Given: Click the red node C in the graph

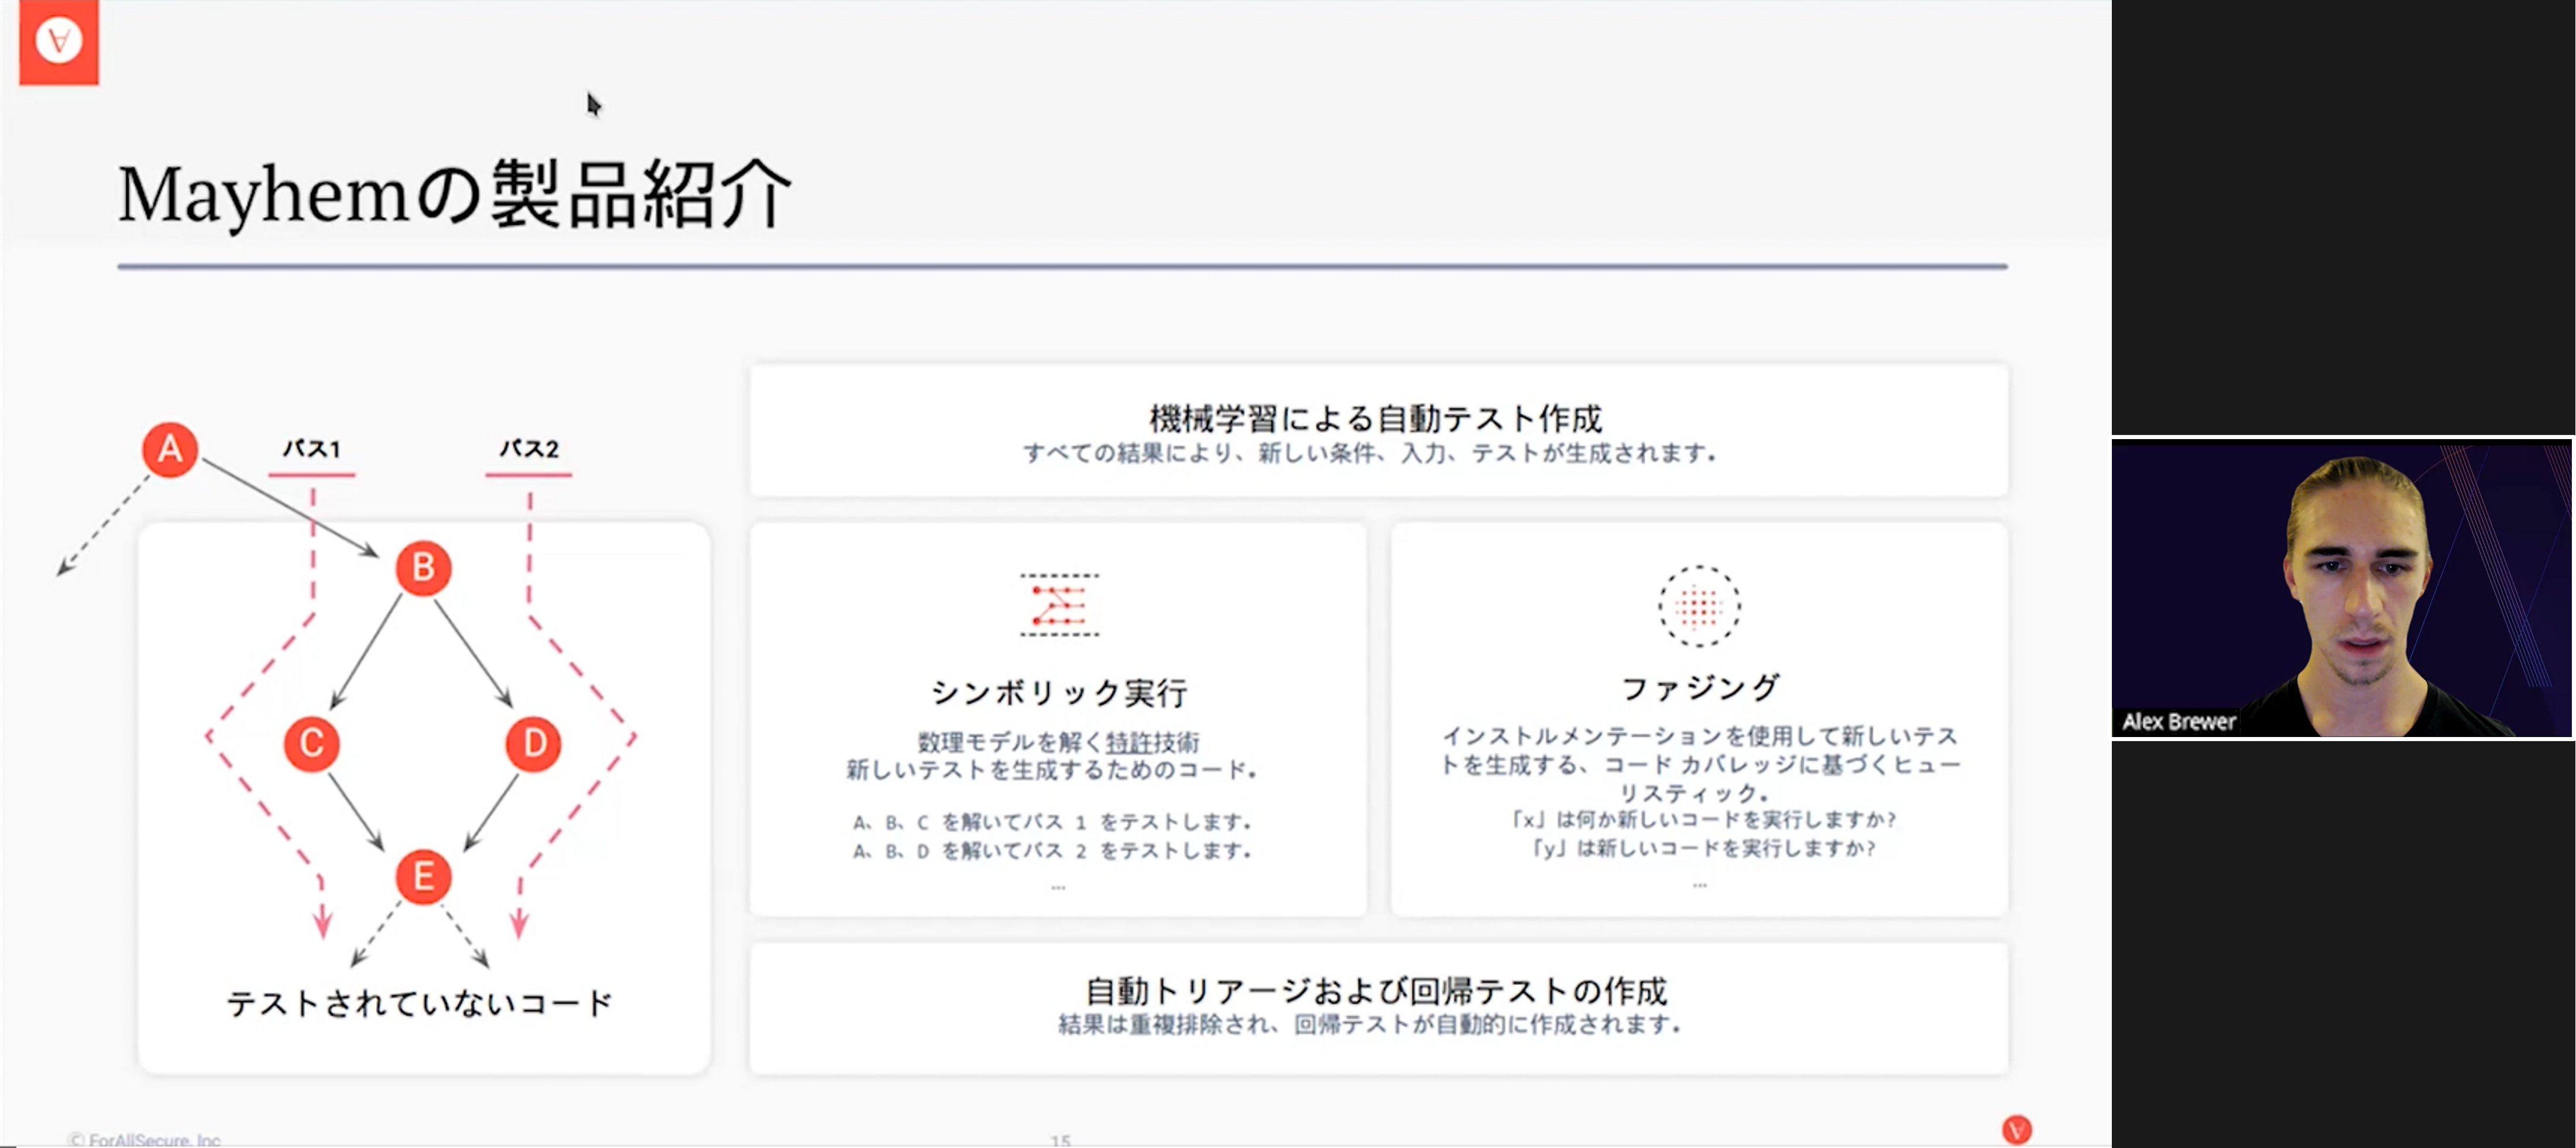Looking at the screenshot, I should 311,743.
